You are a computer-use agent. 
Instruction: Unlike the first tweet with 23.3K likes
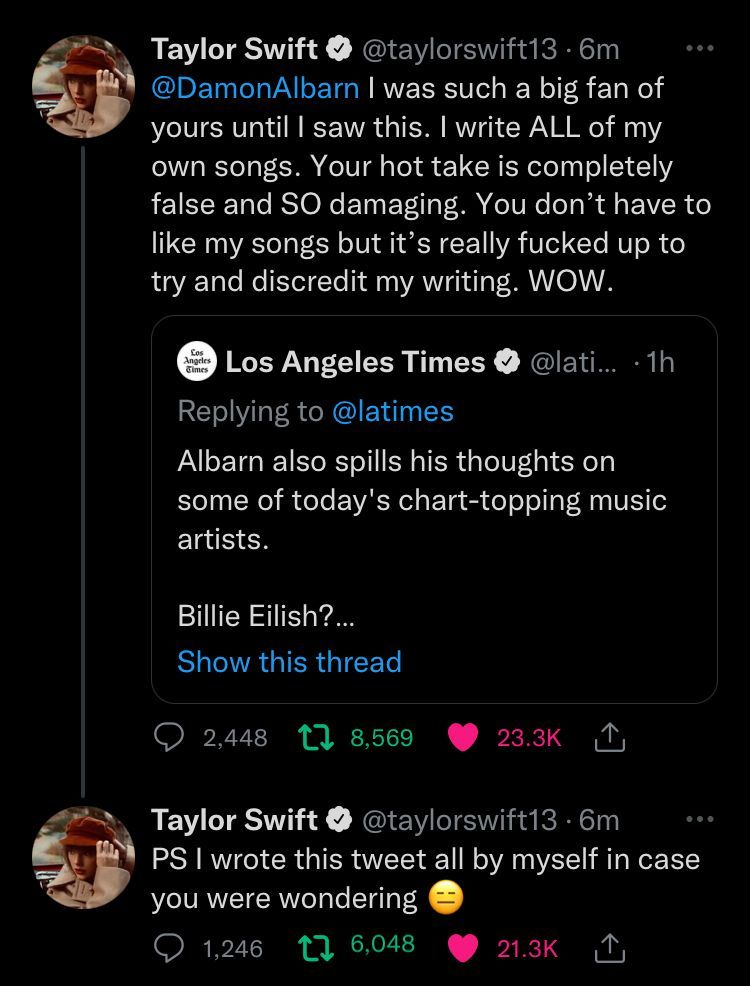pos(462,738)
